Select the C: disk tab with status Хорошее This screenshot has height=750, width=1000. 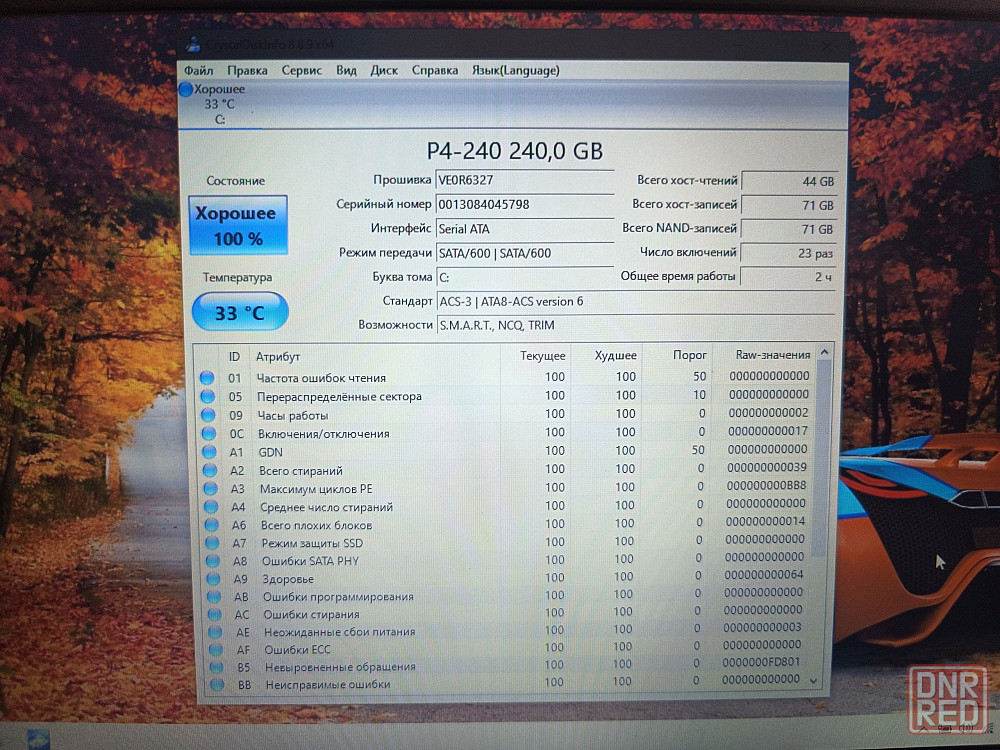click(215, 104)
